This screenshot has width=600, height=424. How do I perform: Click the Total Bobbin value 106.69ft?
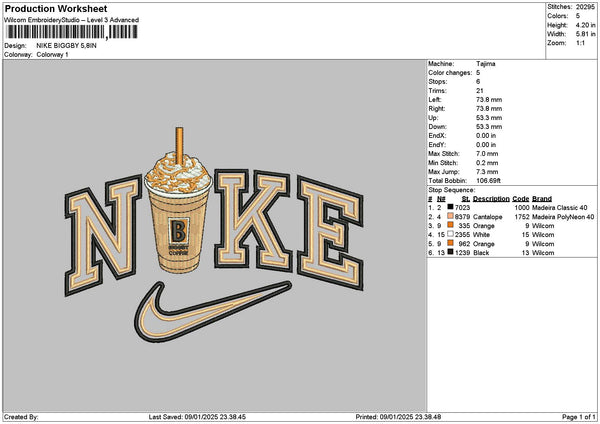[488, 181]
